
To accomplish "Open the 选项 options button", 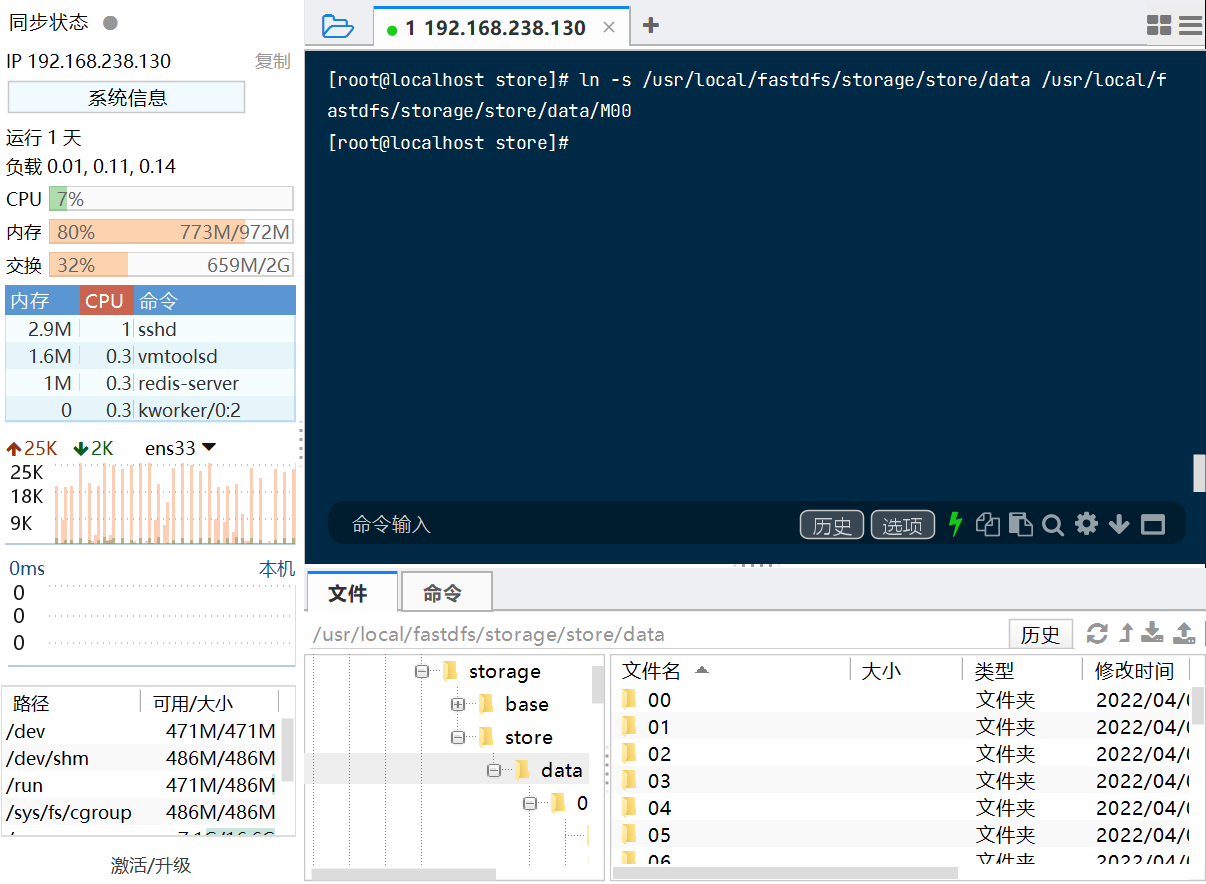I will [x=903, y=525].
